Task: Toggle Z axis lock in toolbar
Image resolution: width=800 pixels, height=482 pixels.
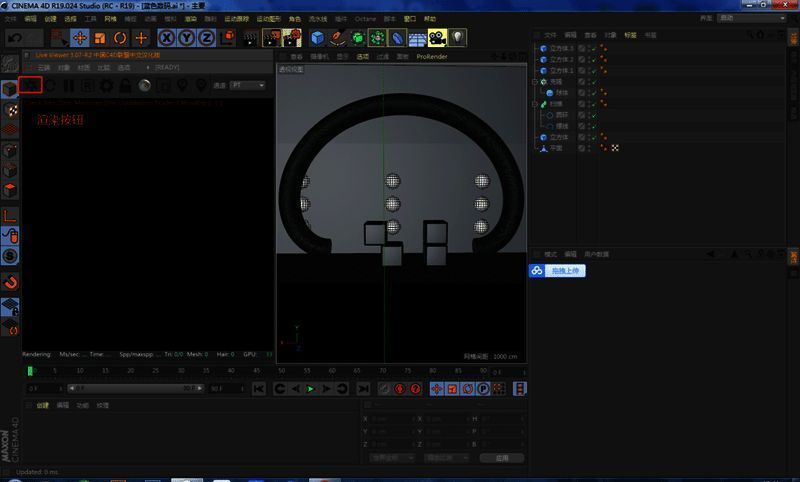Action: click(207, 38)
